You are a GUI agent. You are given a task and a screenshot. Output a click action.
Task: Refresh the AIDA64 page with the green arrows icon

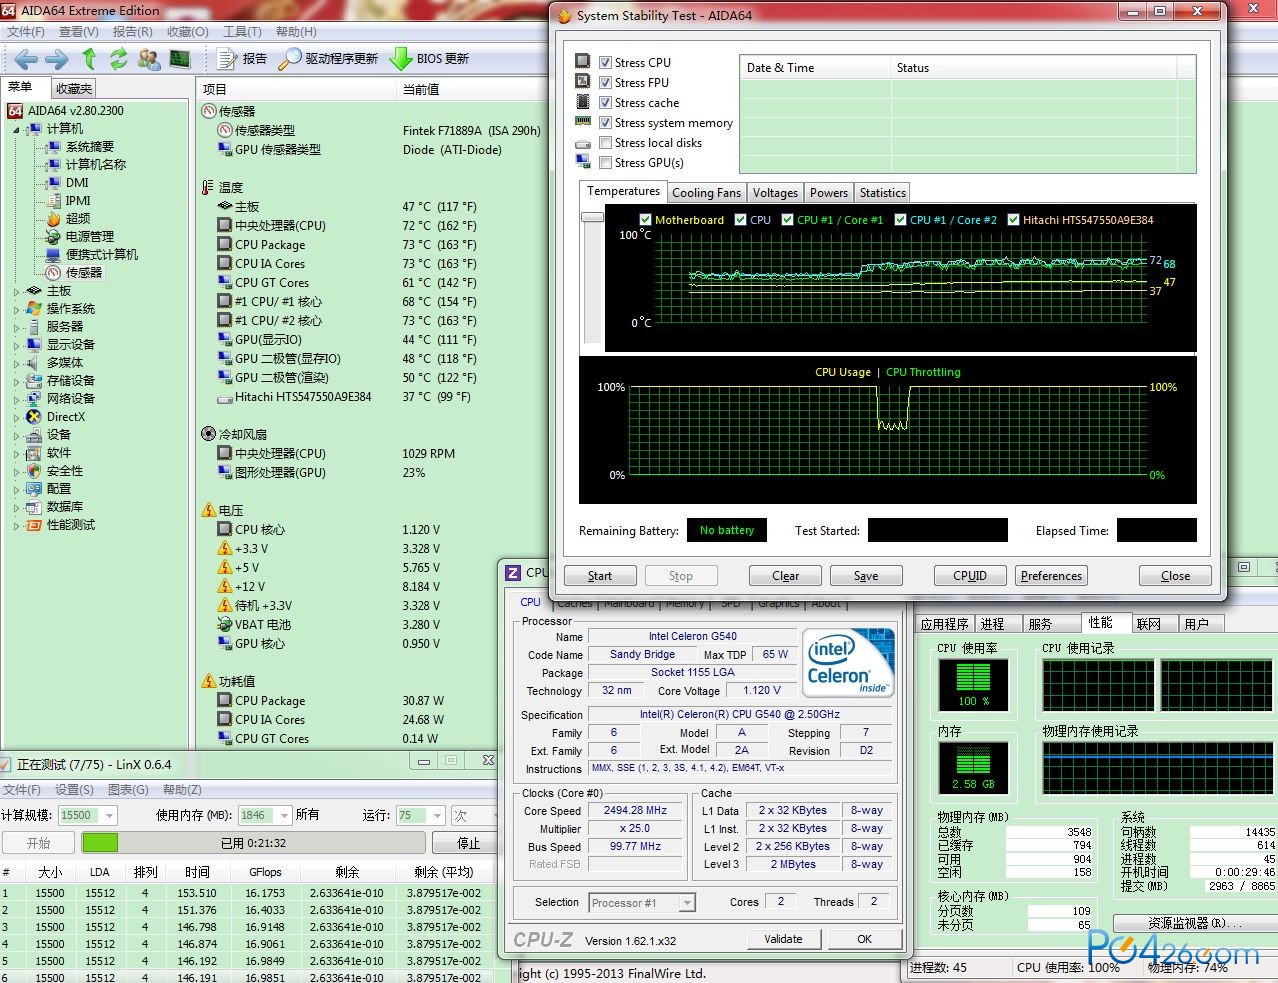click(119, 59)
